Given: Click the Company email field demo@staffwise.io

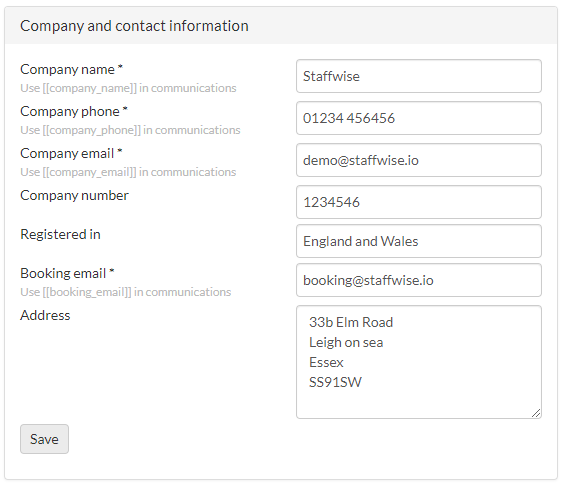Looking at the screenshot, I should (x=419, y=160).
